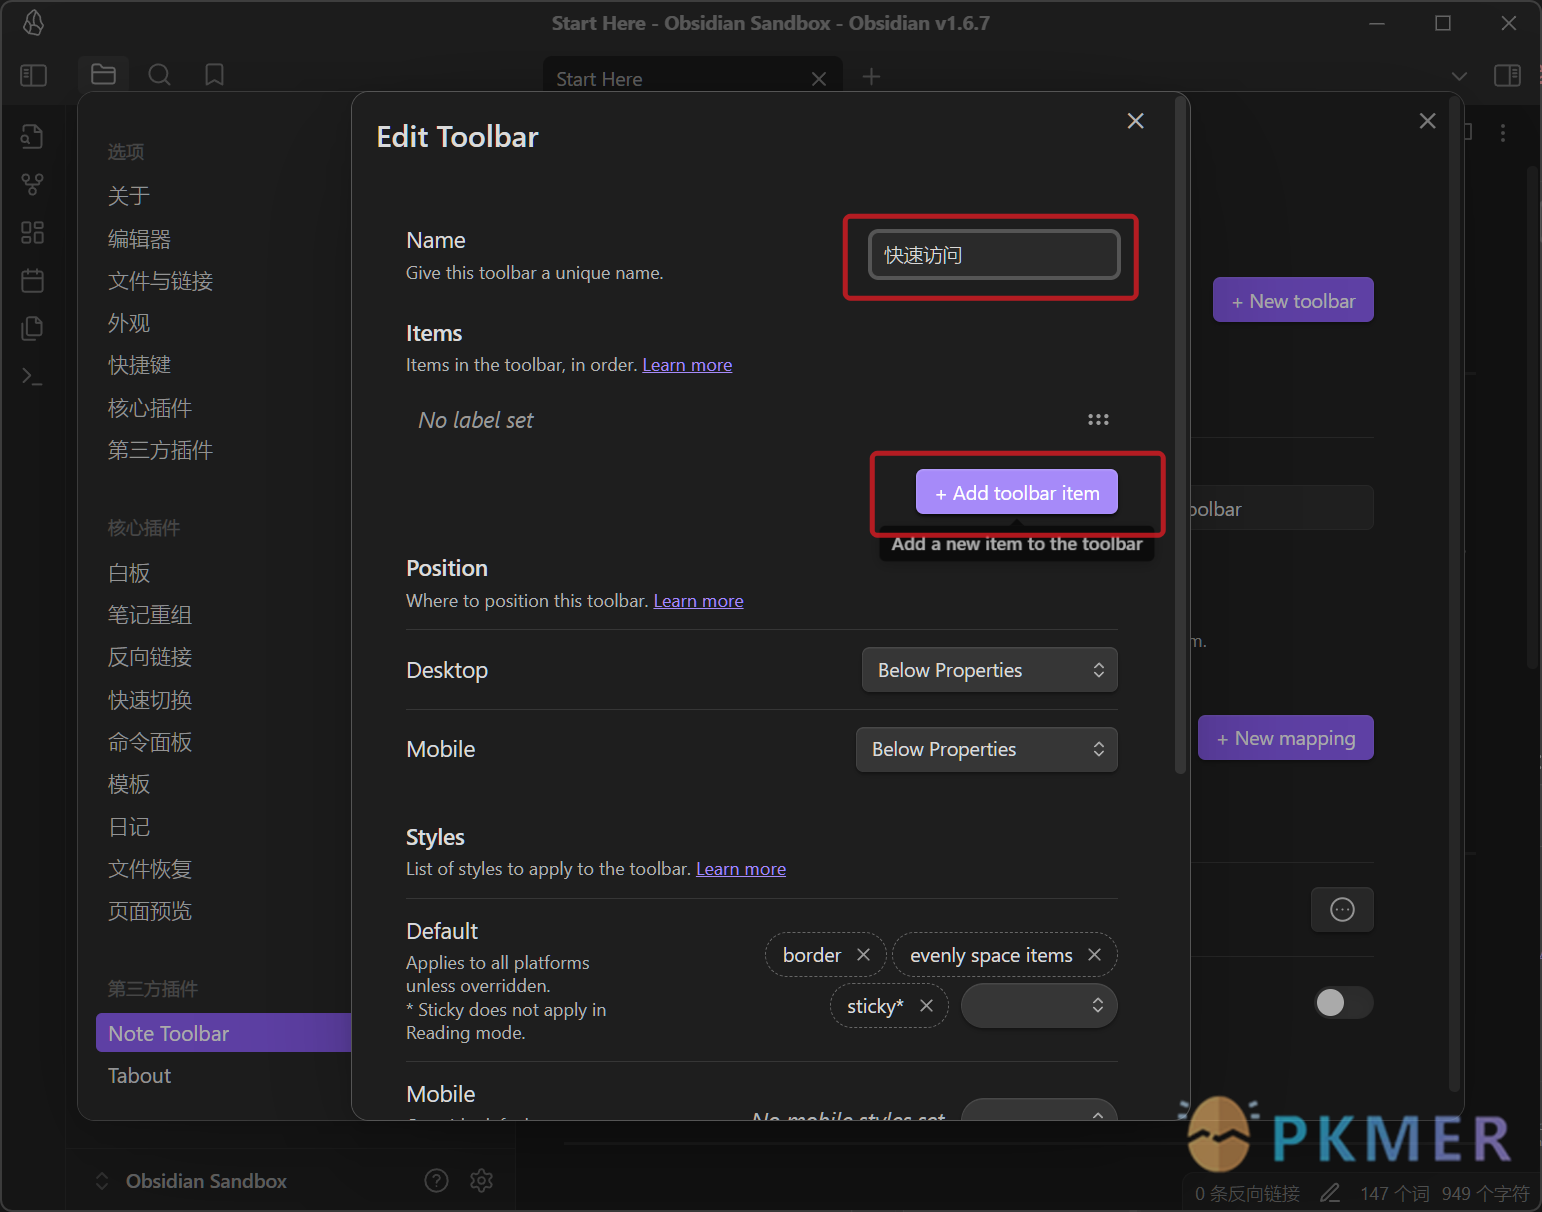Close the Edit Toolbar dialog

click(x=1135, y=121)
